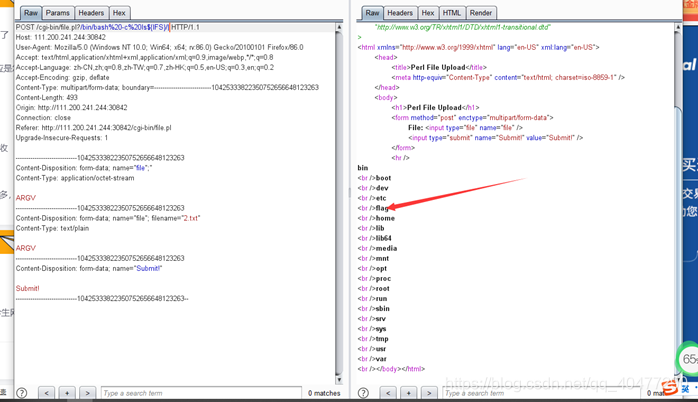Focus the response search term field

pyautogui.click(x=541, y=393)
